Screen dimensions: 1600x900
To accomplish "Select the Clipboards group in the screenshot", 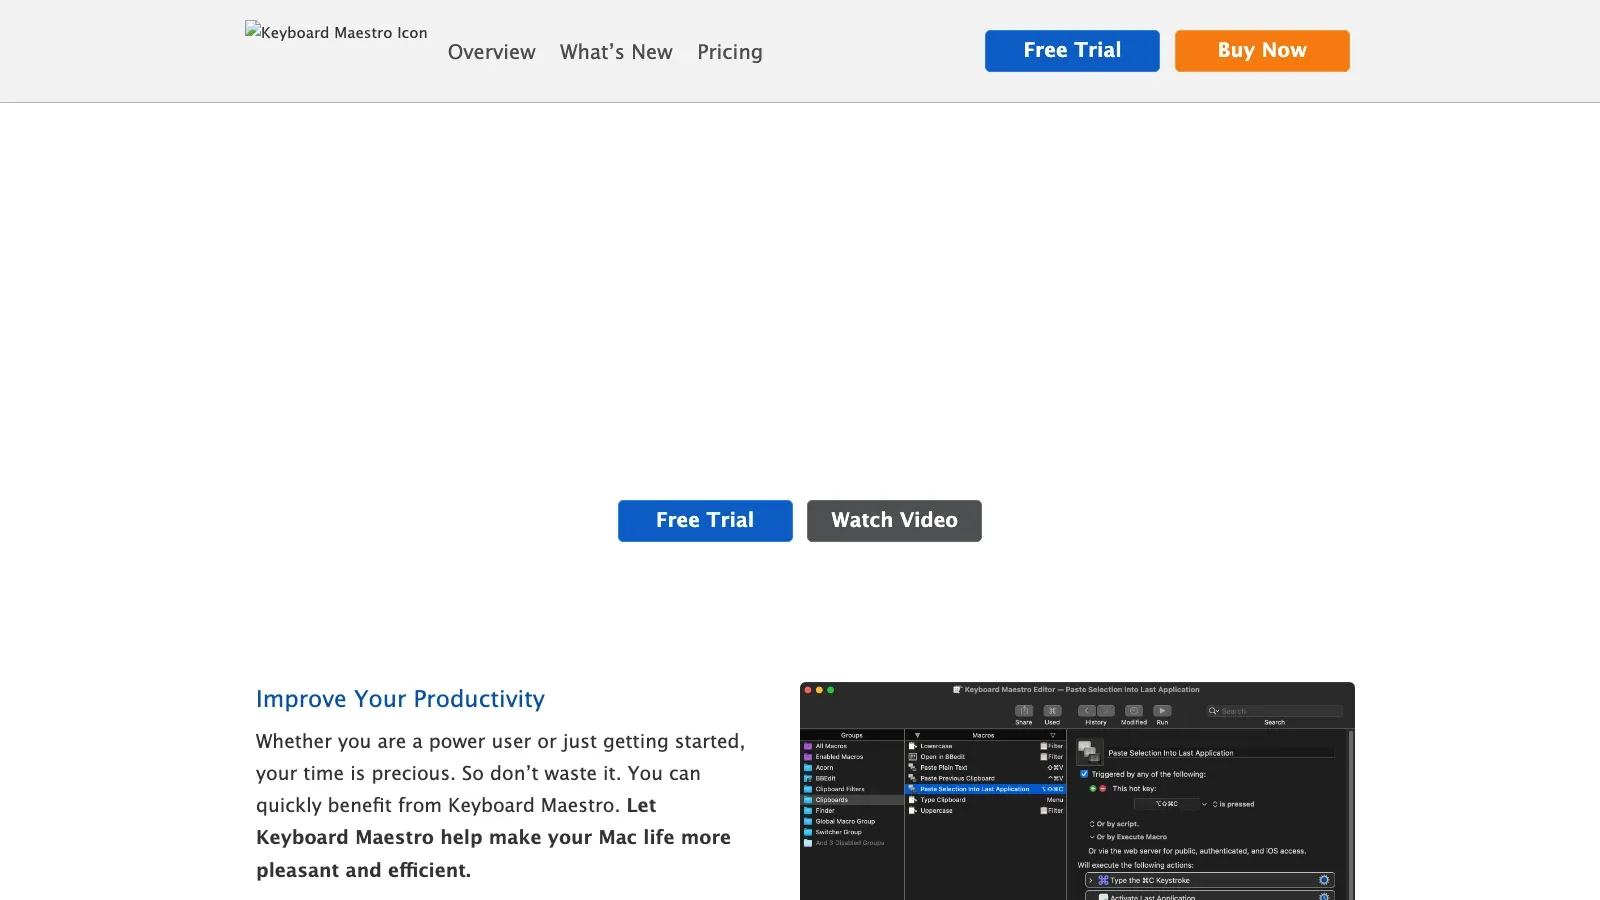I will click(852, 800).
